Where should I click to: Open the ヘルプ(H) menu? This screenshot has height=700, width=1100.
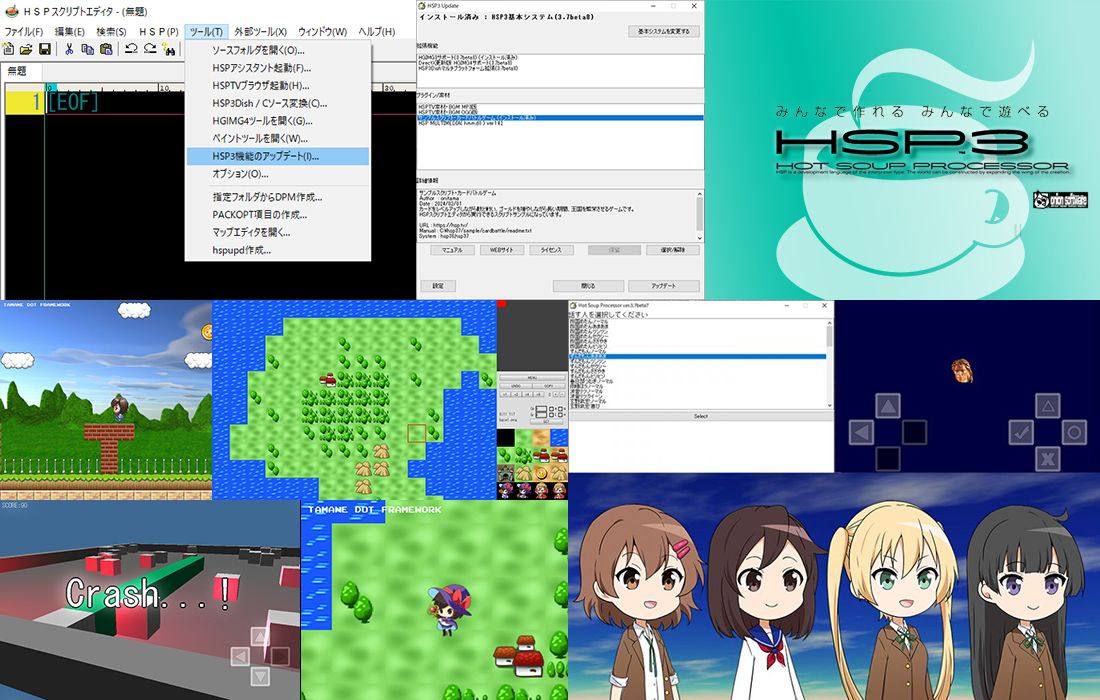(x=377, y=32)
